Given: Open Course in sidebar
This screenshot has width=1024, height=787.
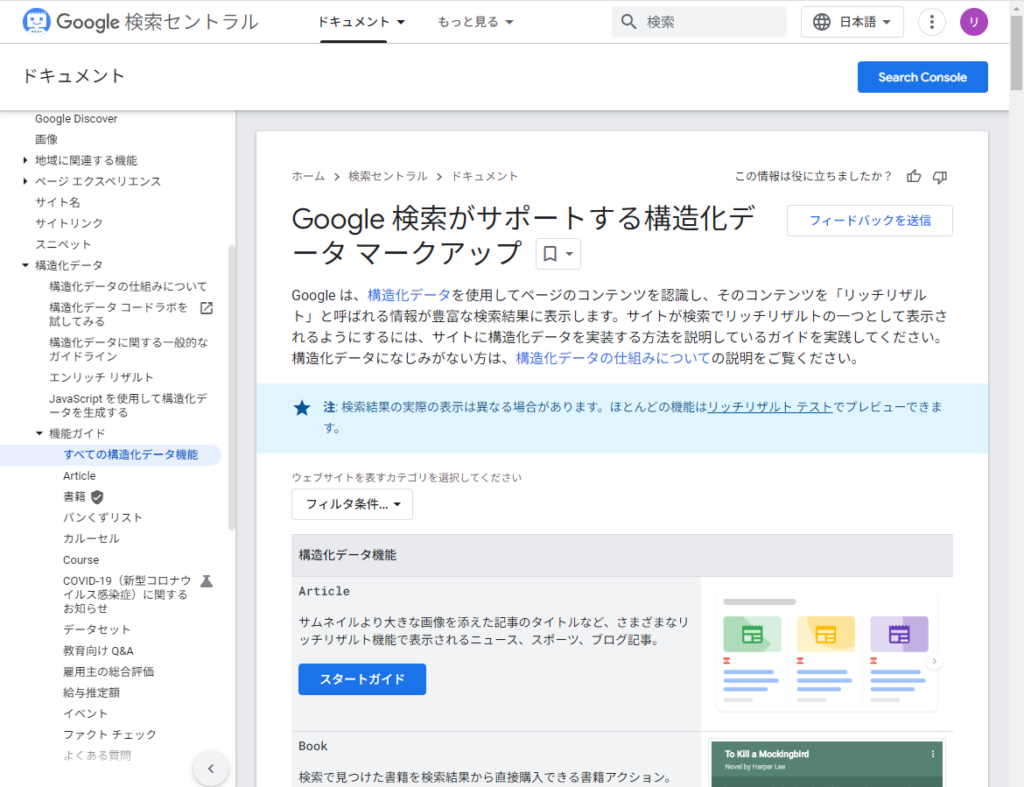Looking at the screenshot, I should (x=81, y=560).
